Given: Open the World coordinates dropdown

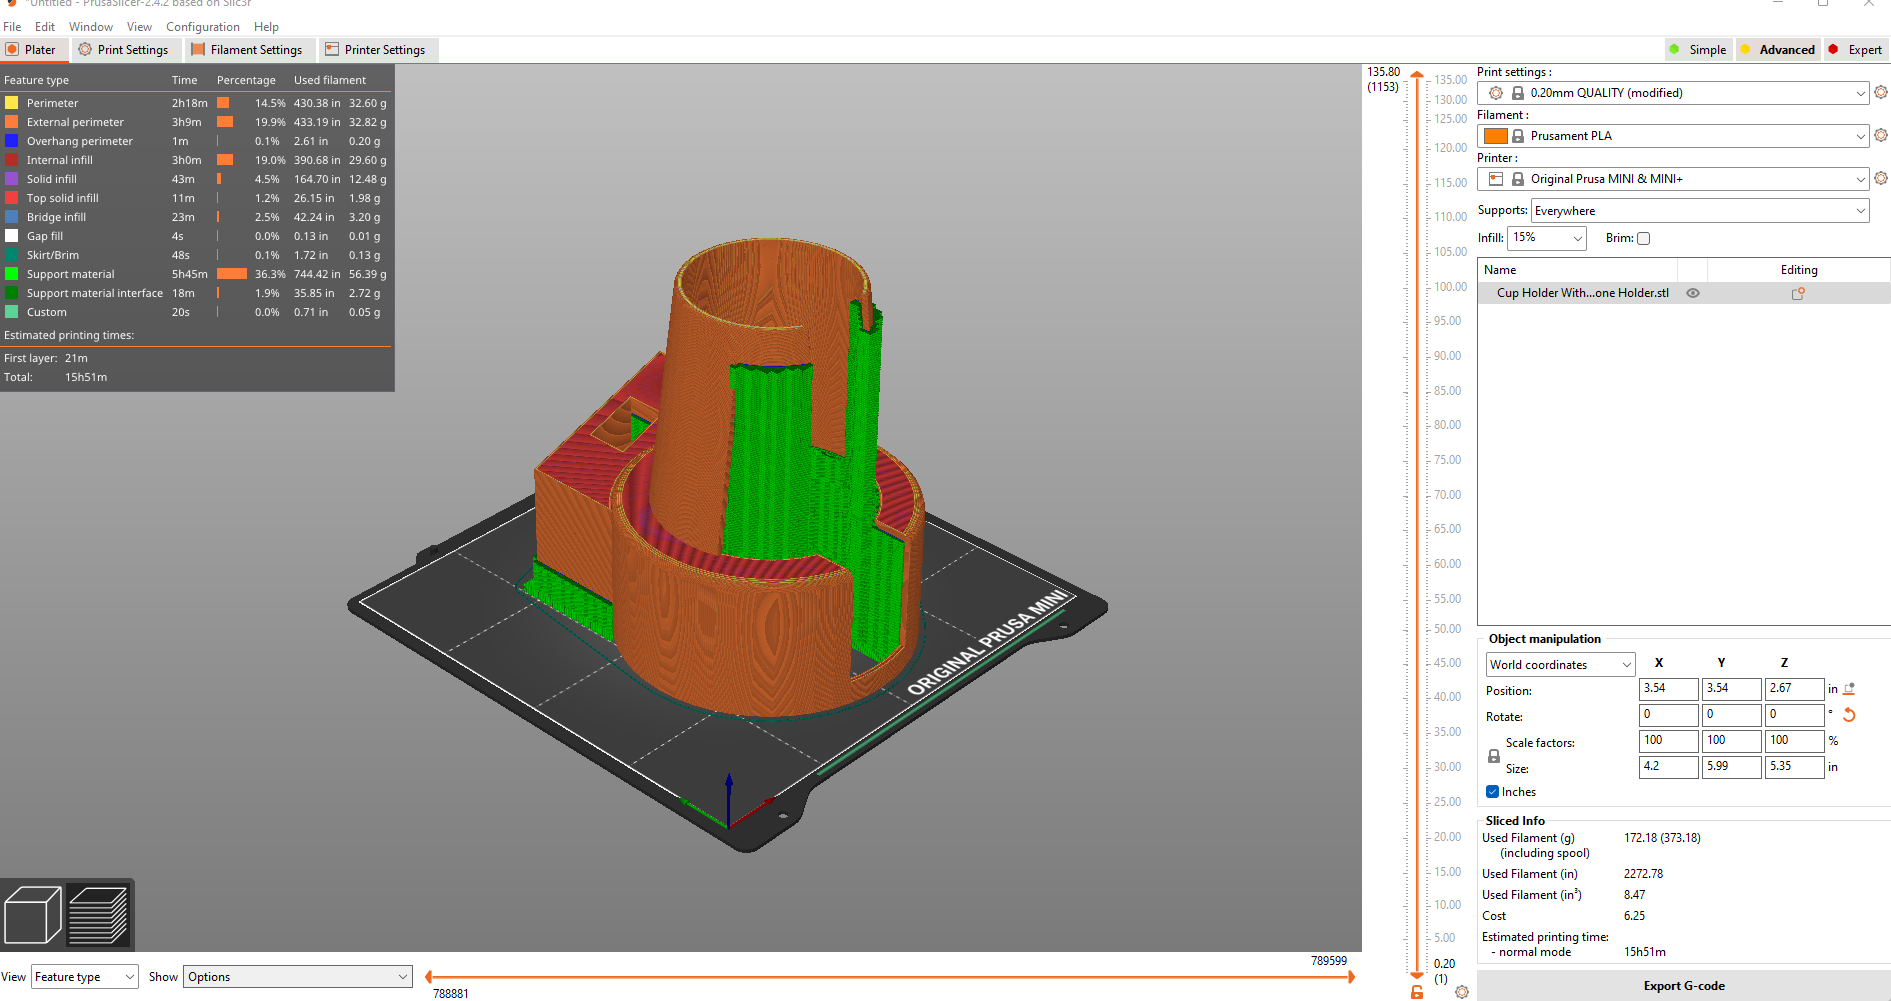Looking at the screenshot, I should (1559, 664).
